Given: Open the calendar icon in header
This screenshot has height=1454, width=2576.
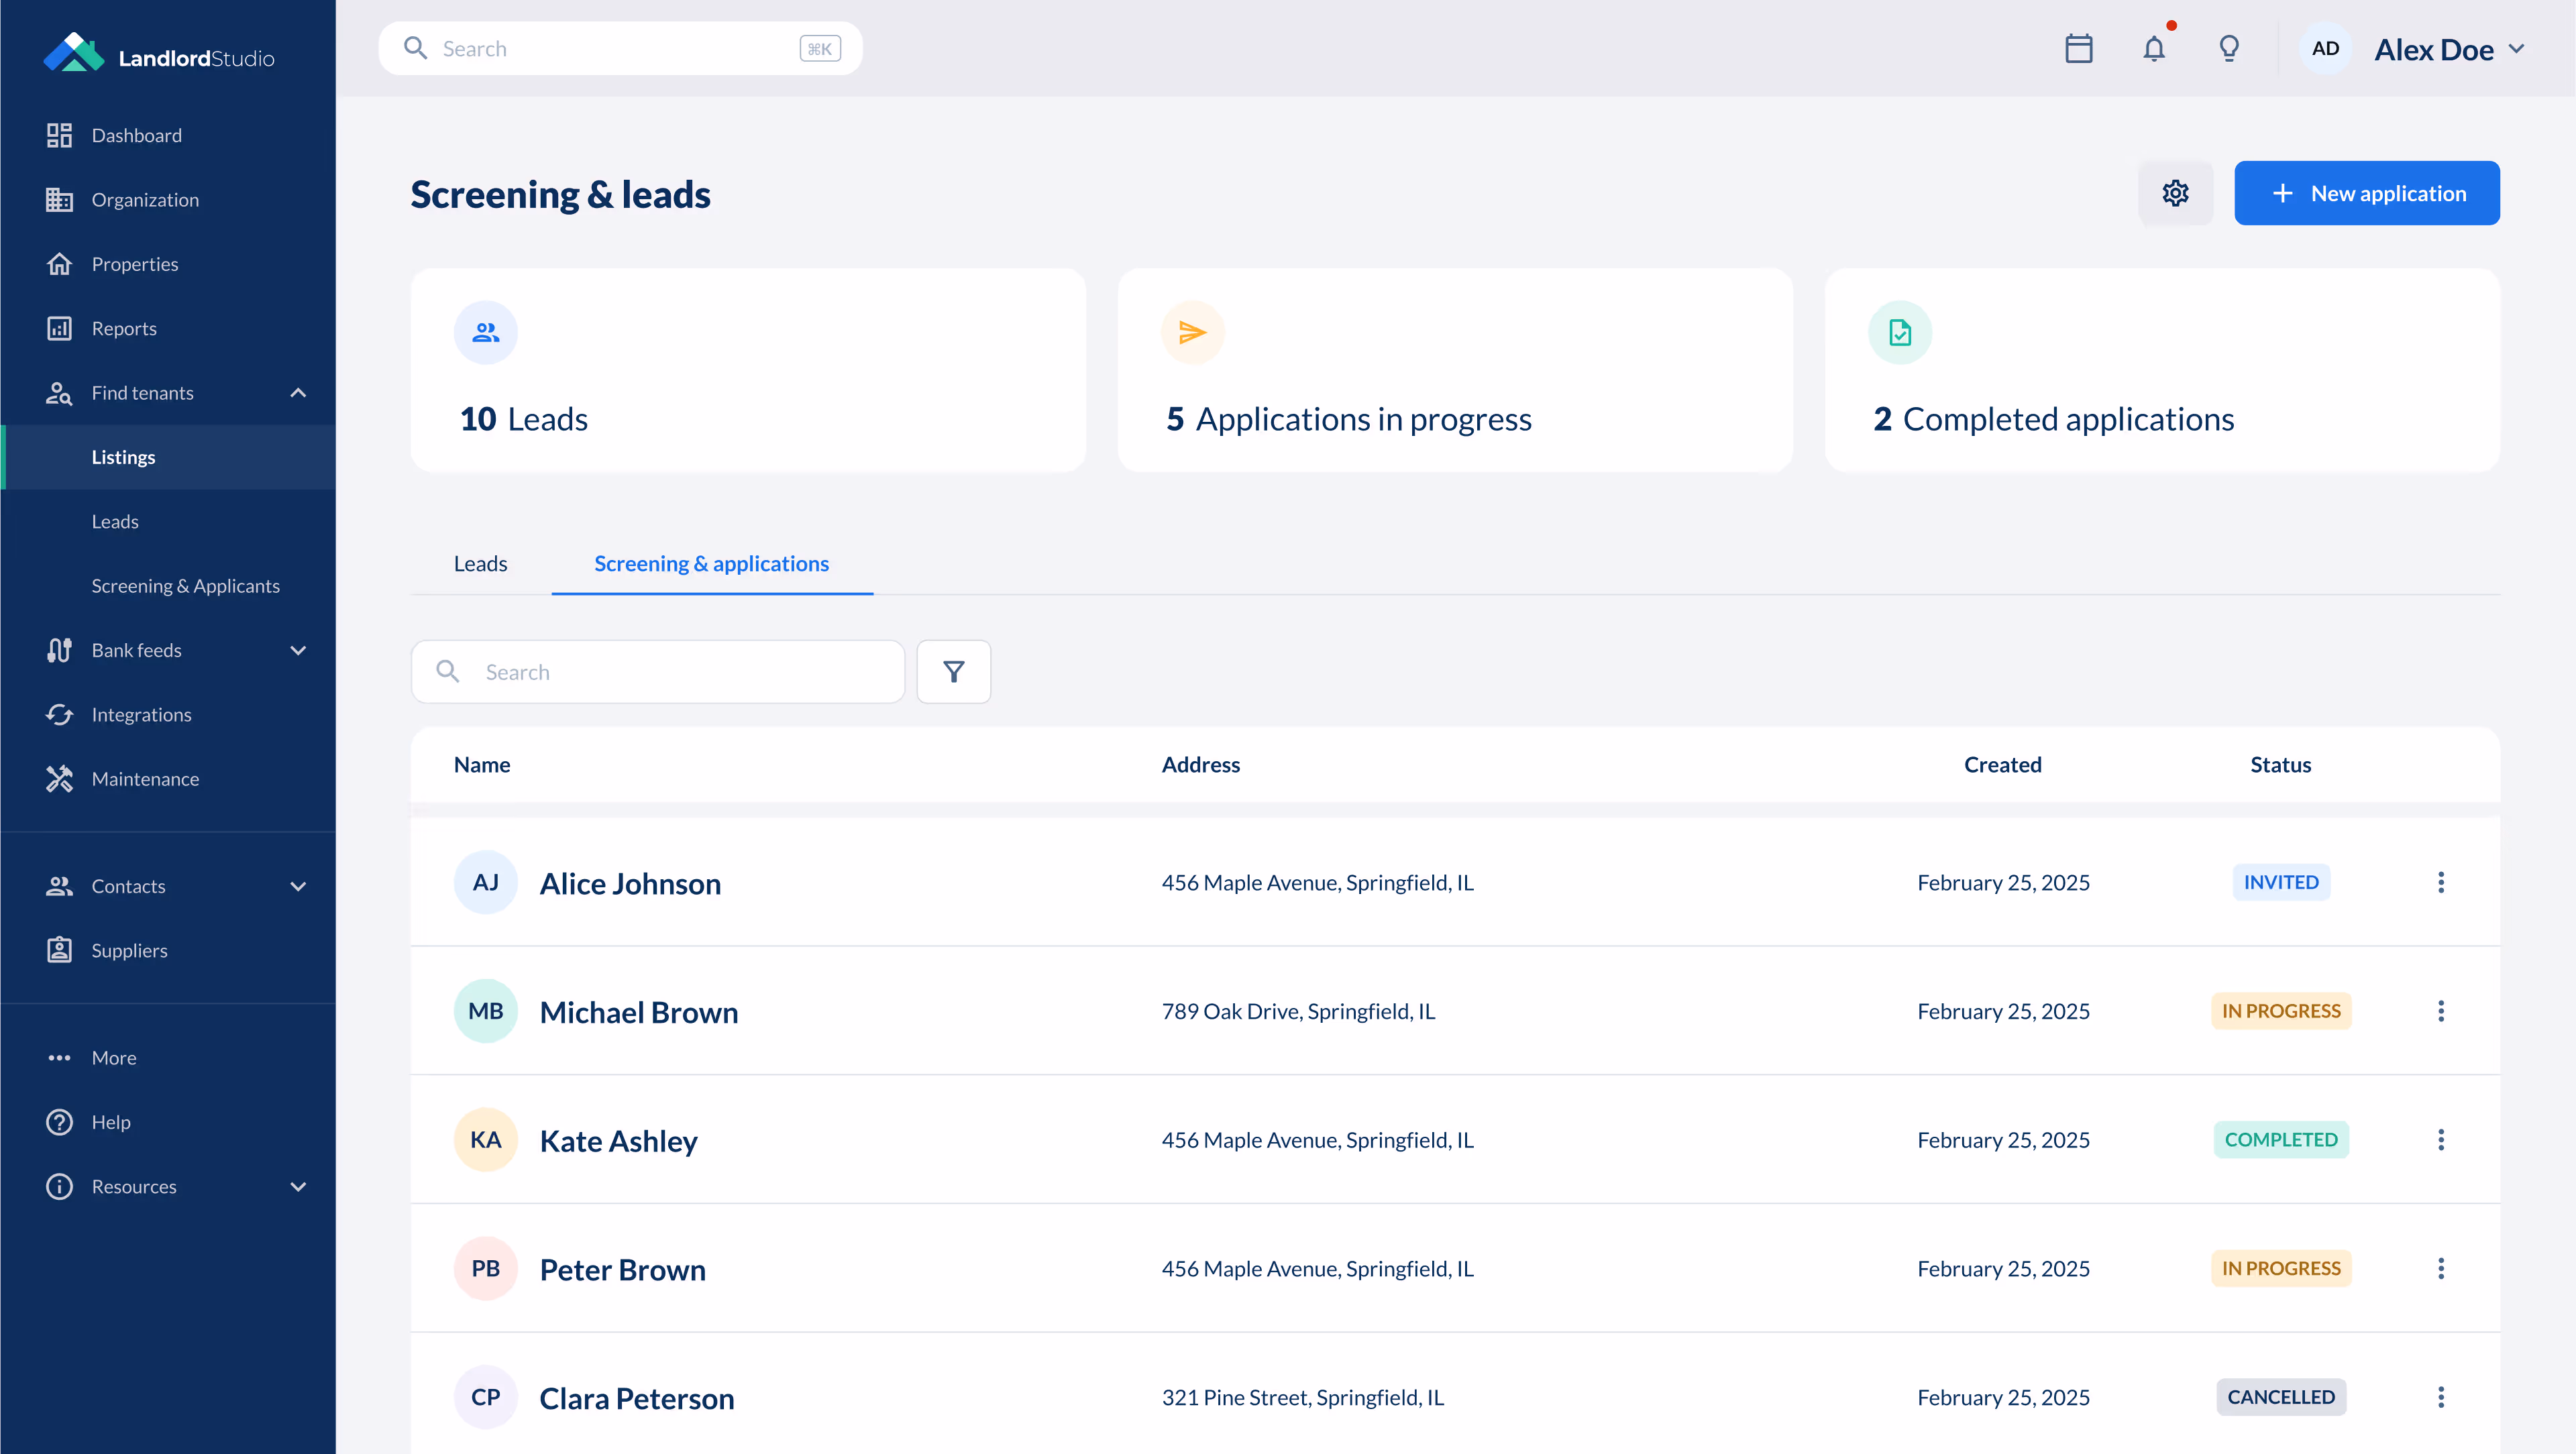Looking at the screenshot, I should click(x=2078, y=49).
